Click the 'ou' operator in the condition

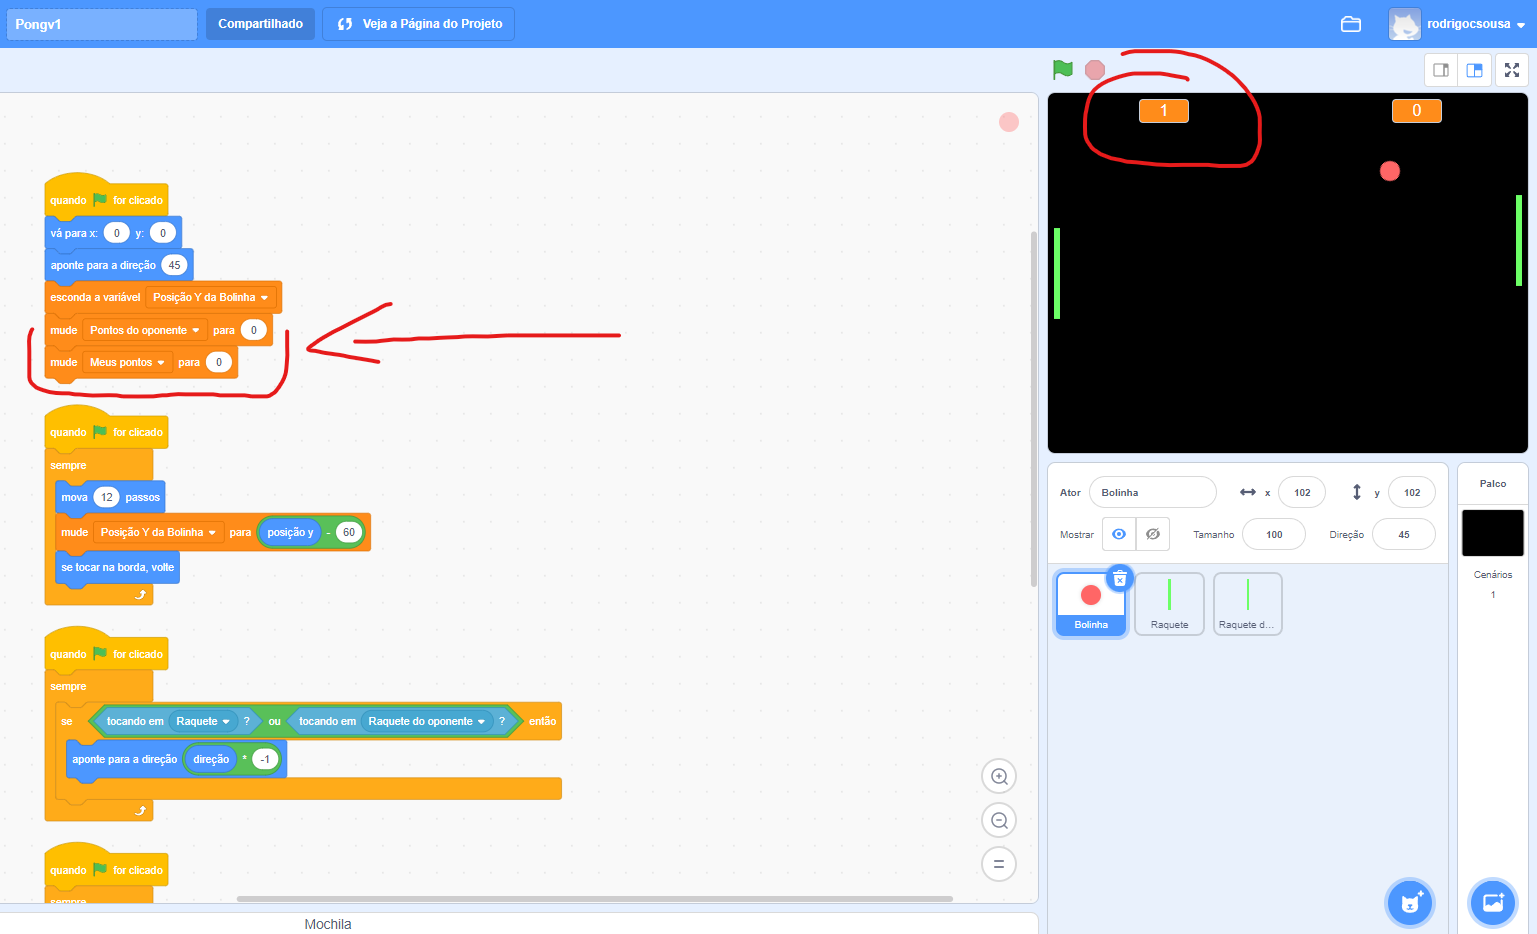tap(274, 721)
